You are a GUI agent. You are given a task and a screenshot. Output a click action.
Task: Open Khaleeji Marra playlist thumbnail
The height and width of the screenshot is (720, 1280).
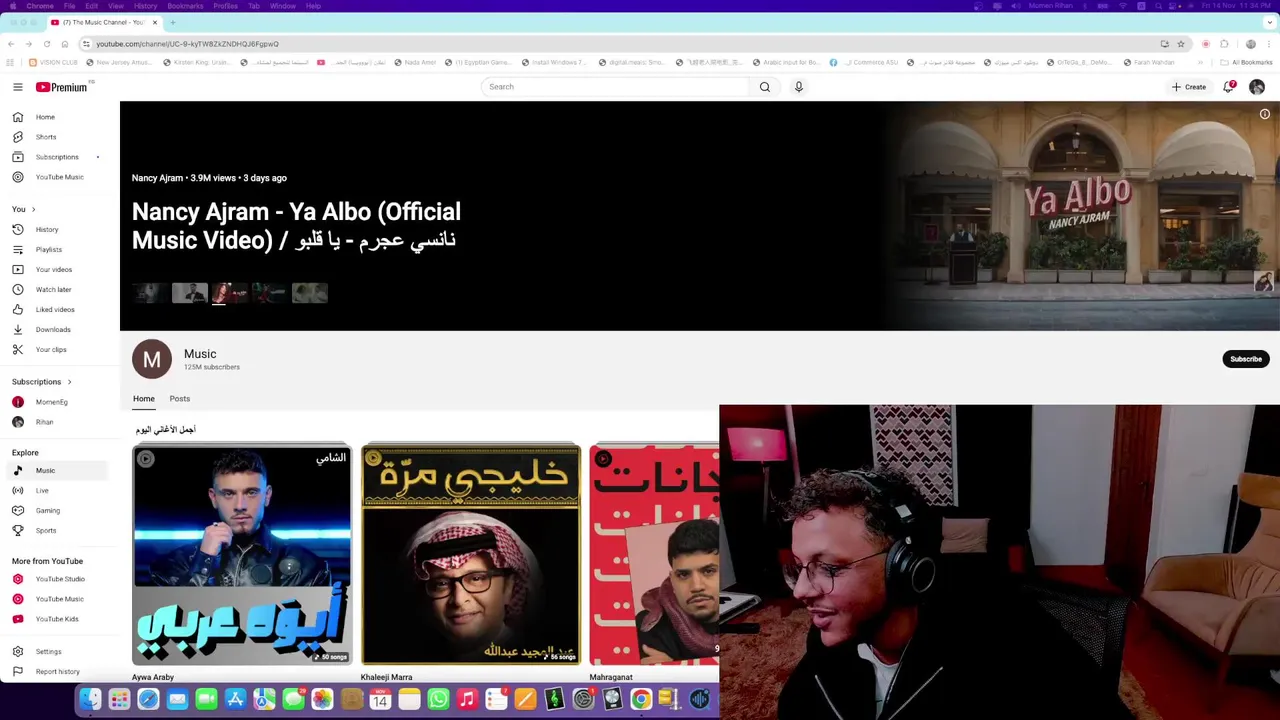[471, 555]
